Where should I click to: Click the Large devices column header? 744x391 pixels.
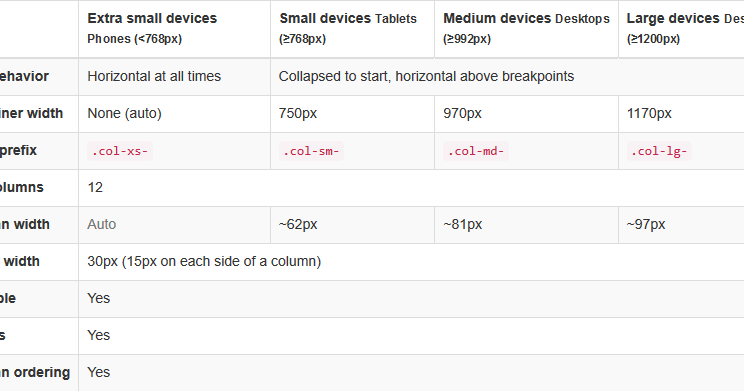click(681, 28)
